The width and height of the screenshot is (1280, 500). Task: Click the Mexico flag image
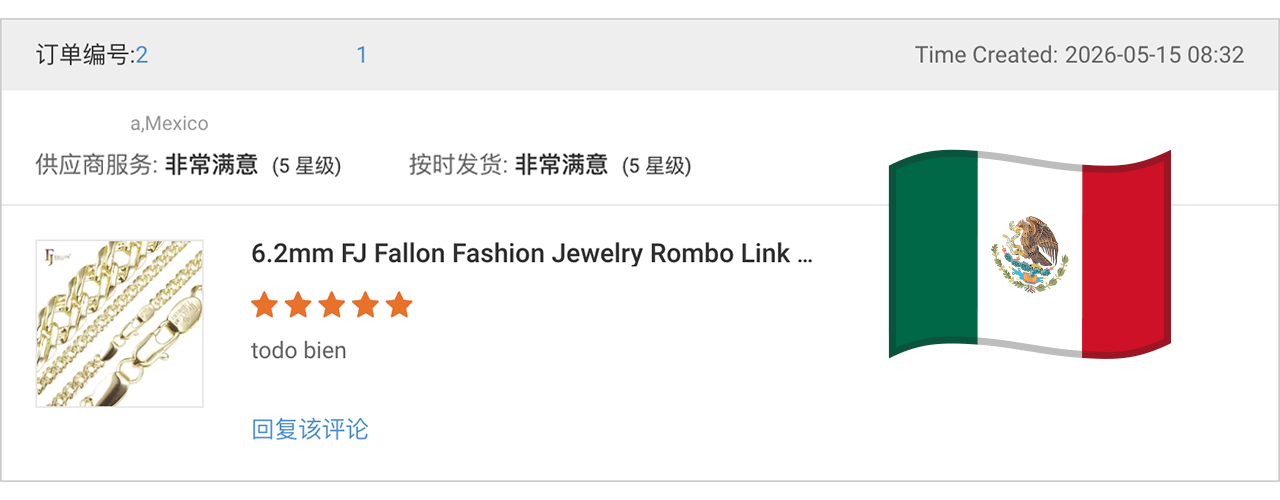coord(1030,254)
